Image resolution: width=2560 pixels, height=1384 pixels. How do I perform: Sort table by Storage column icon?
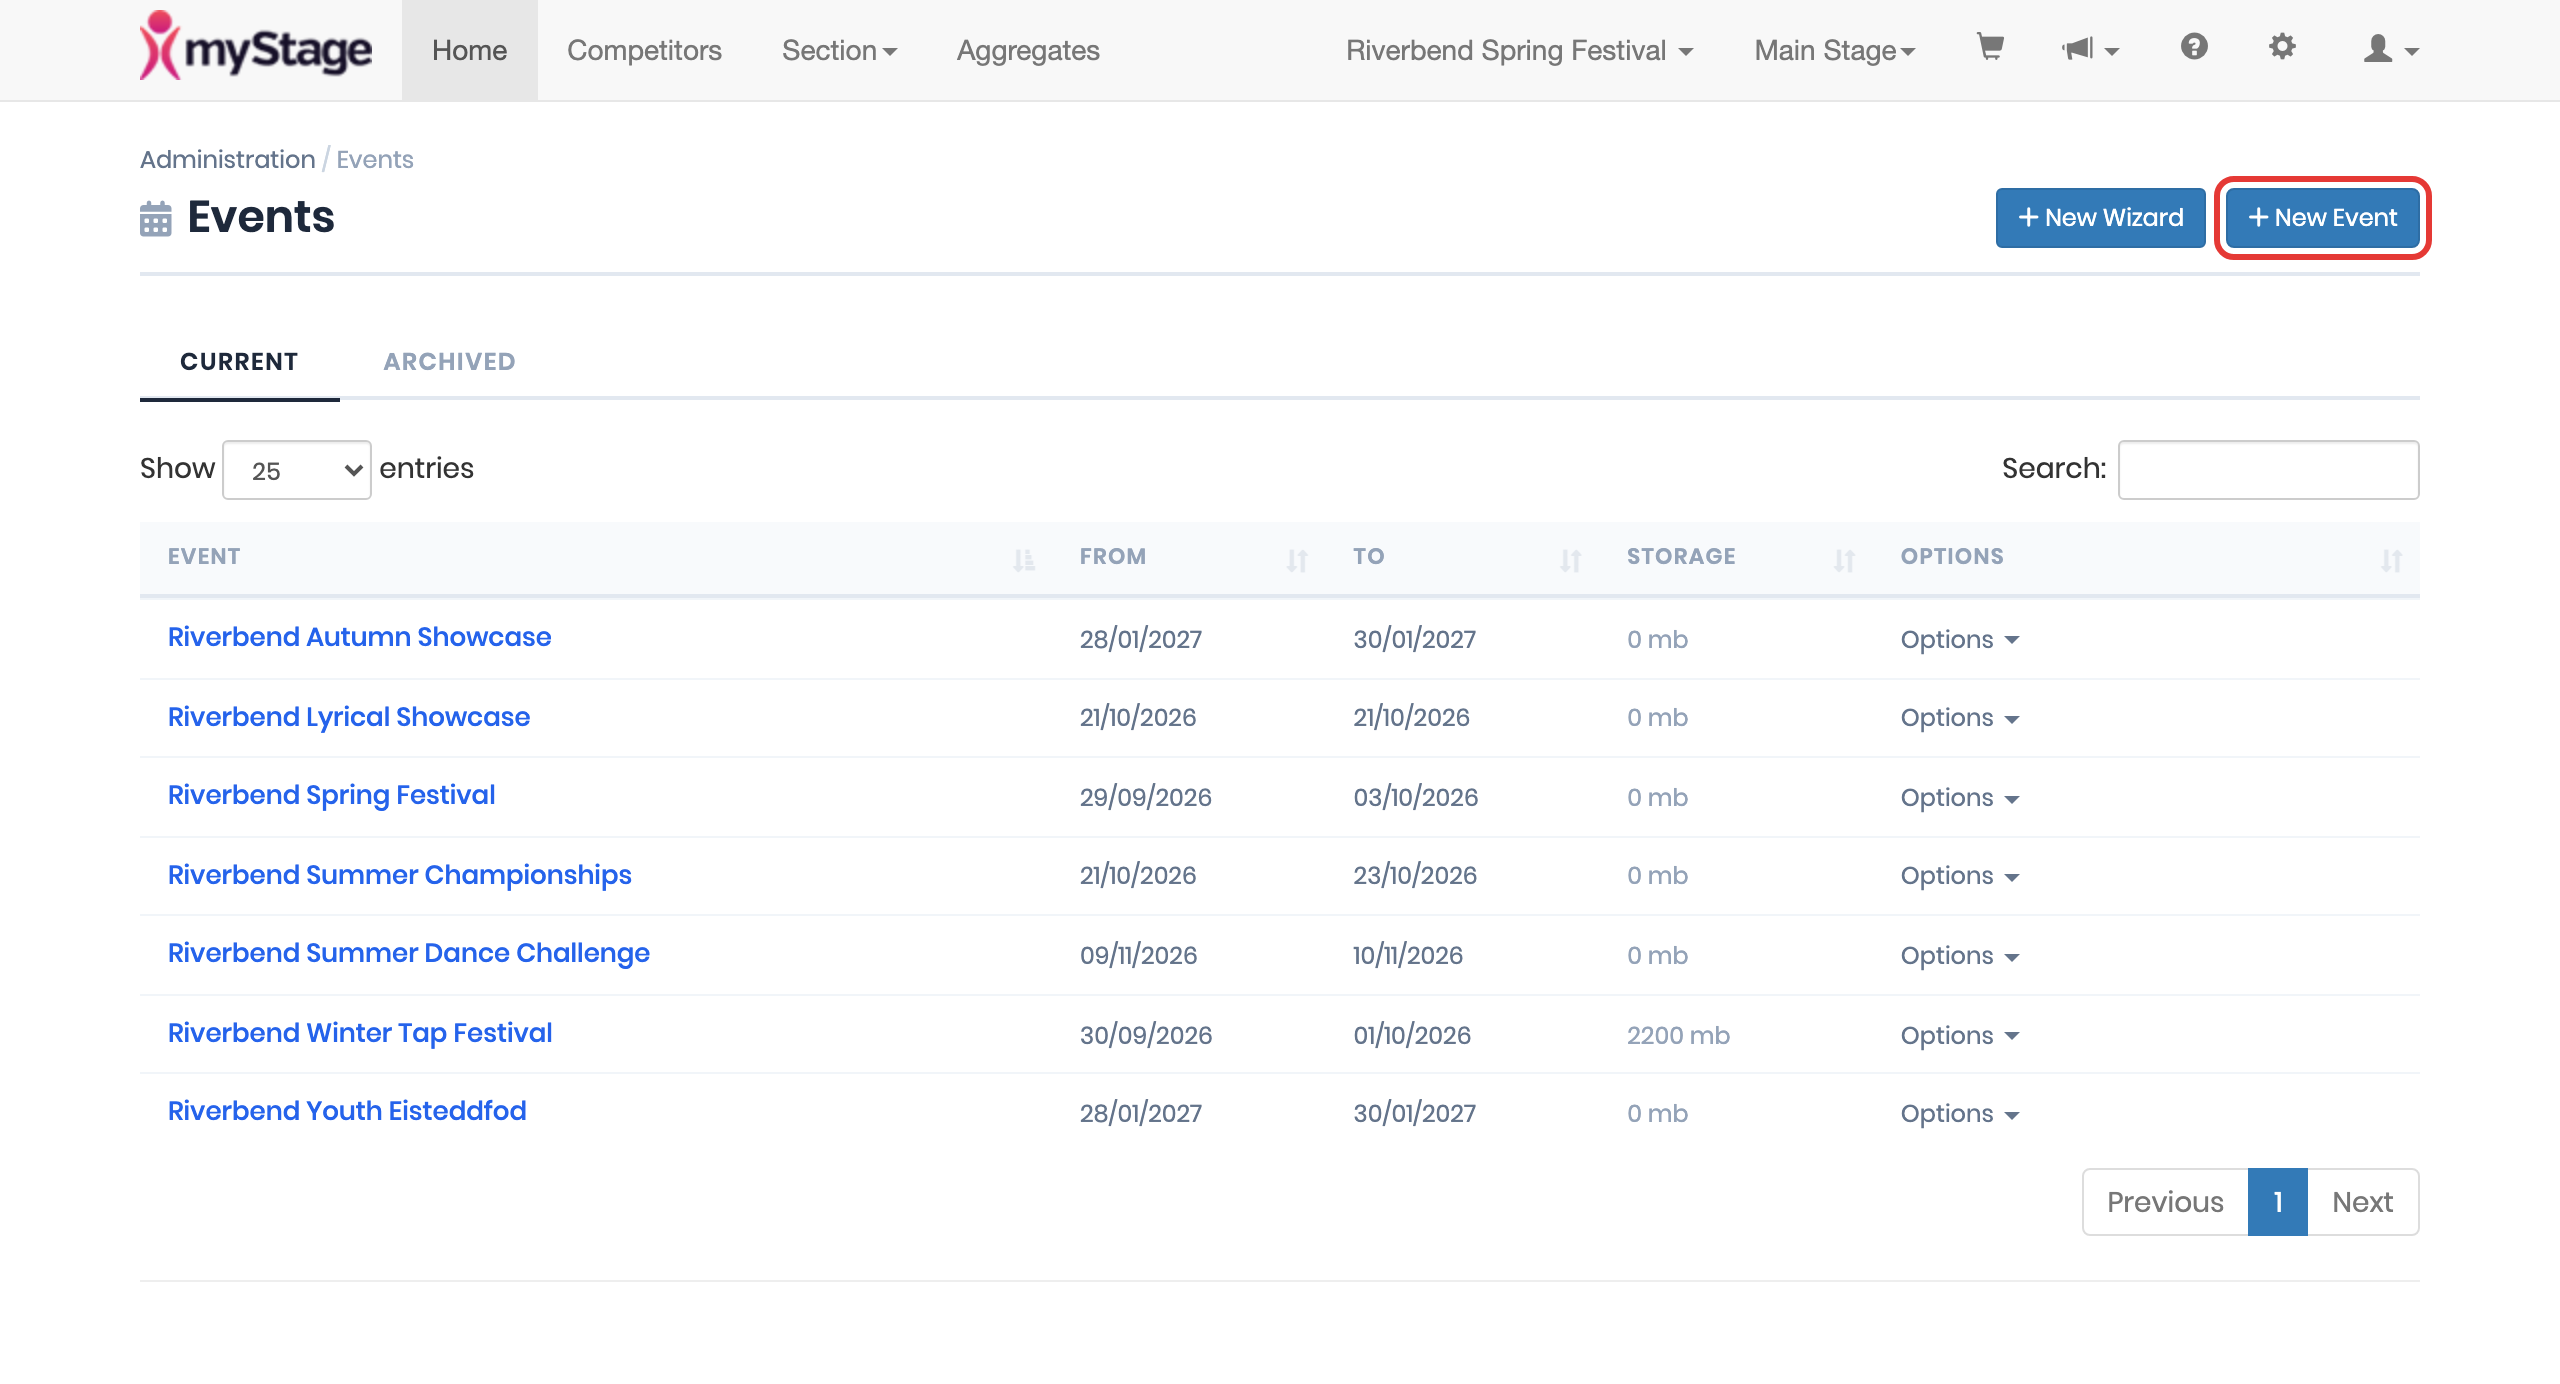[1844, 560]
